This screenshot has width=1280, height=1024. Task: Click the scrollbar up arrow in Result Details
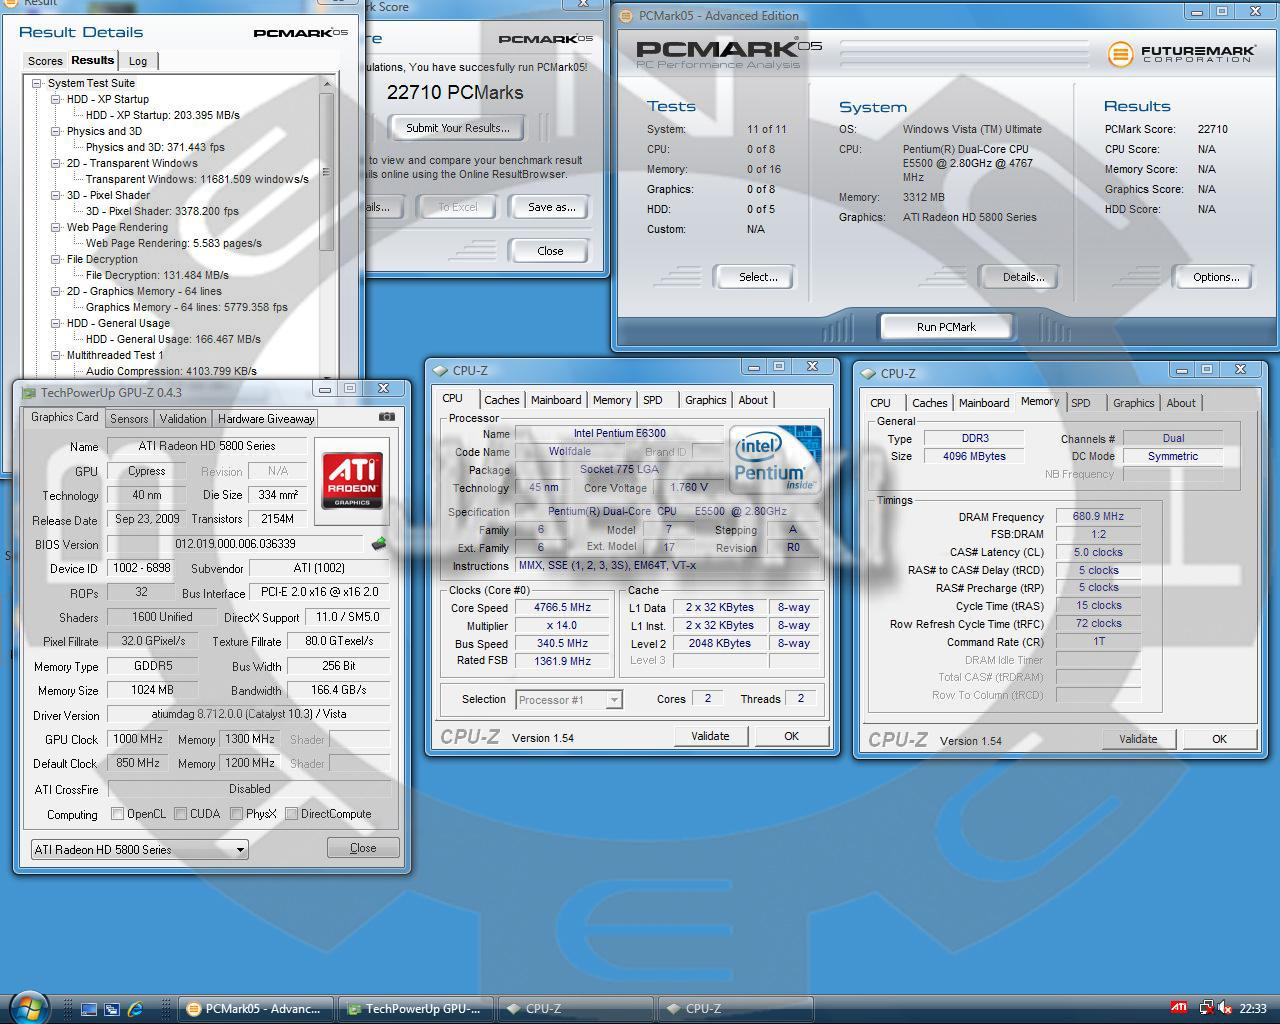coord(326,85)
